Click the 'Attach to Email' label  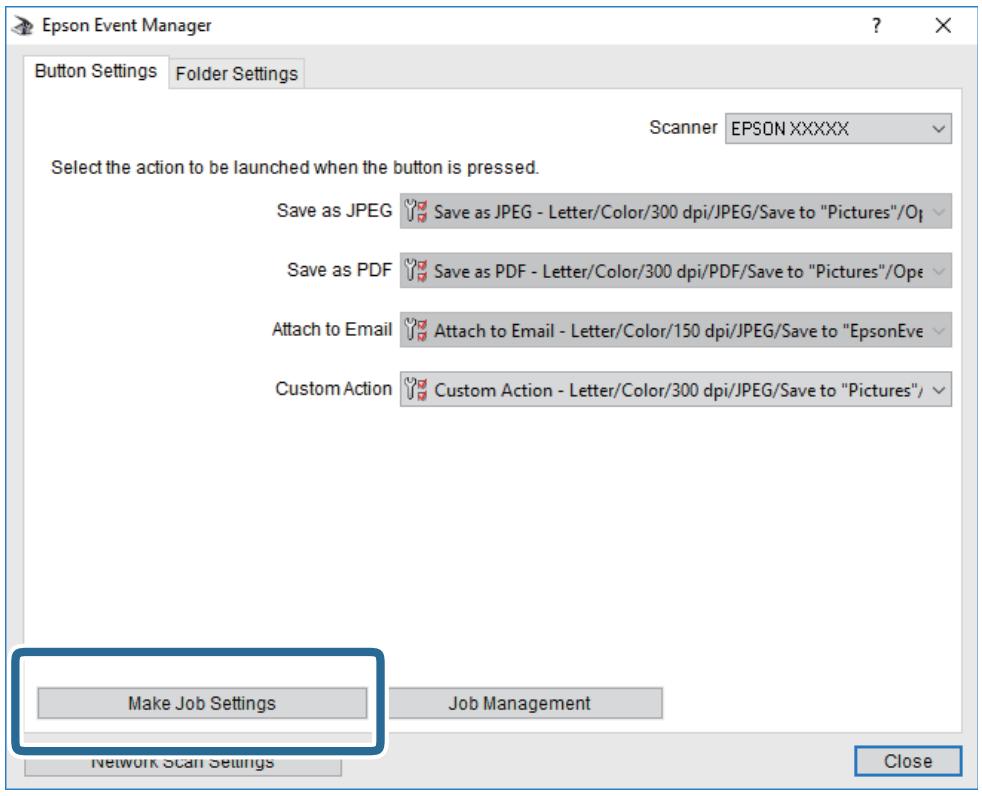point(332,329)
